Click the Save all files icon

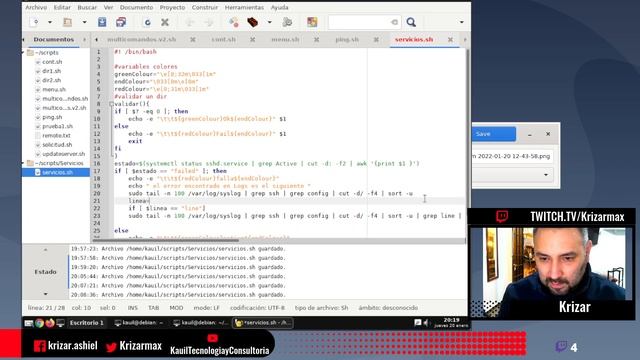pyautogui.click(x=121, y=22)
